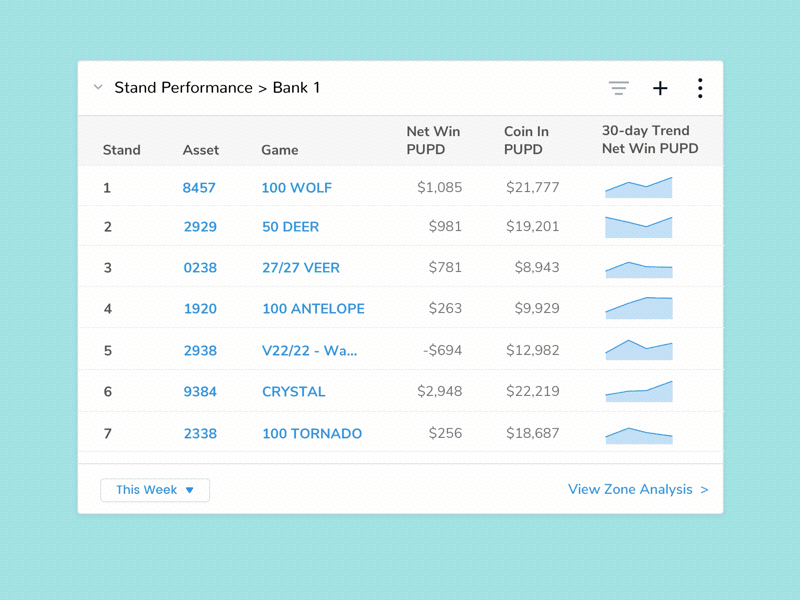Select the row for stand 5
The height and width of the screenshot is (600, 800).
(400, 350)
